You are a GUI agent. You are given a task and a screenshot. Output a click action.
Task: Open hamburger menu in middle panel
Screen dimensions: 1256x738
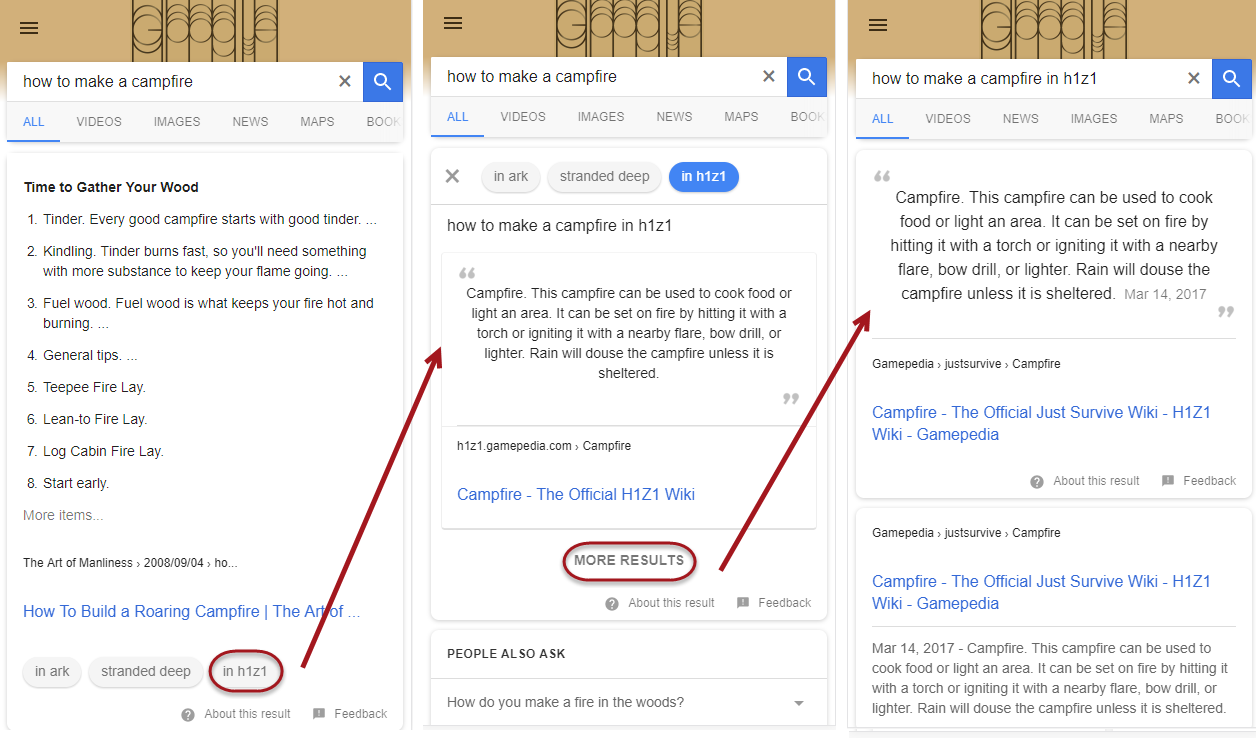coord(453,23)
